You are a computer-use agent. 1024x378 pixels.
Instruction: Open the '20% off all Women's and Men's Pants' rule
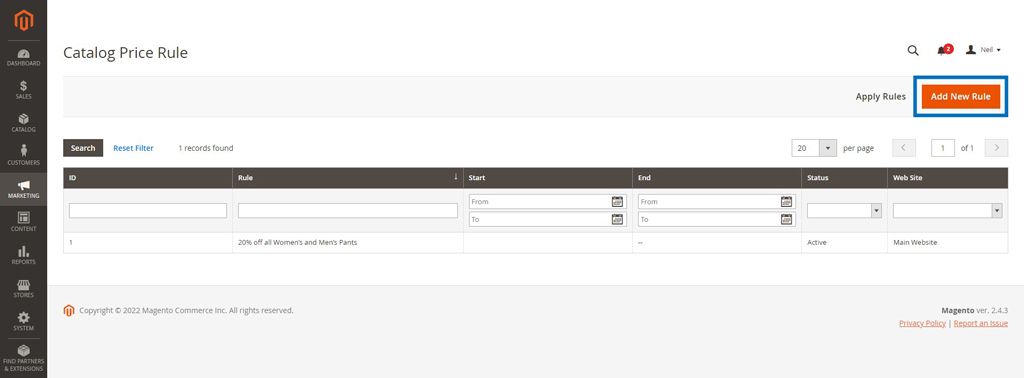tap(297, 242)
